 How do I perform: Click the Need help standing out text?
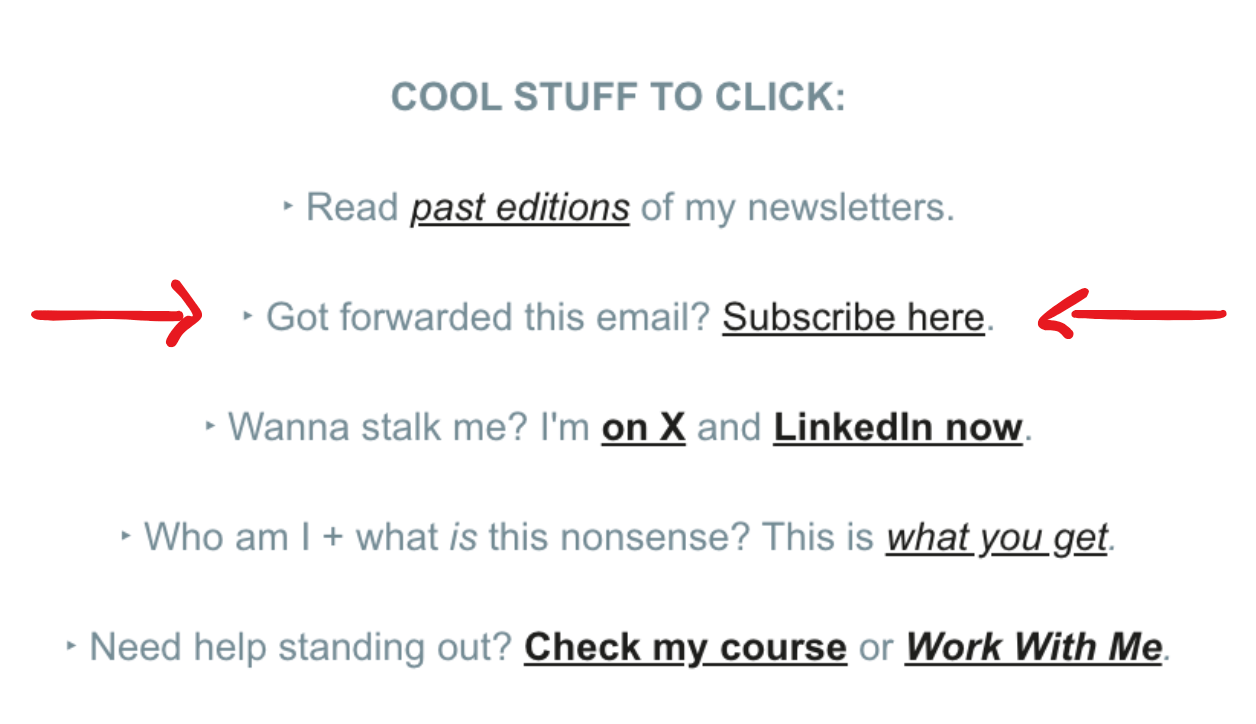pos(301,647)
